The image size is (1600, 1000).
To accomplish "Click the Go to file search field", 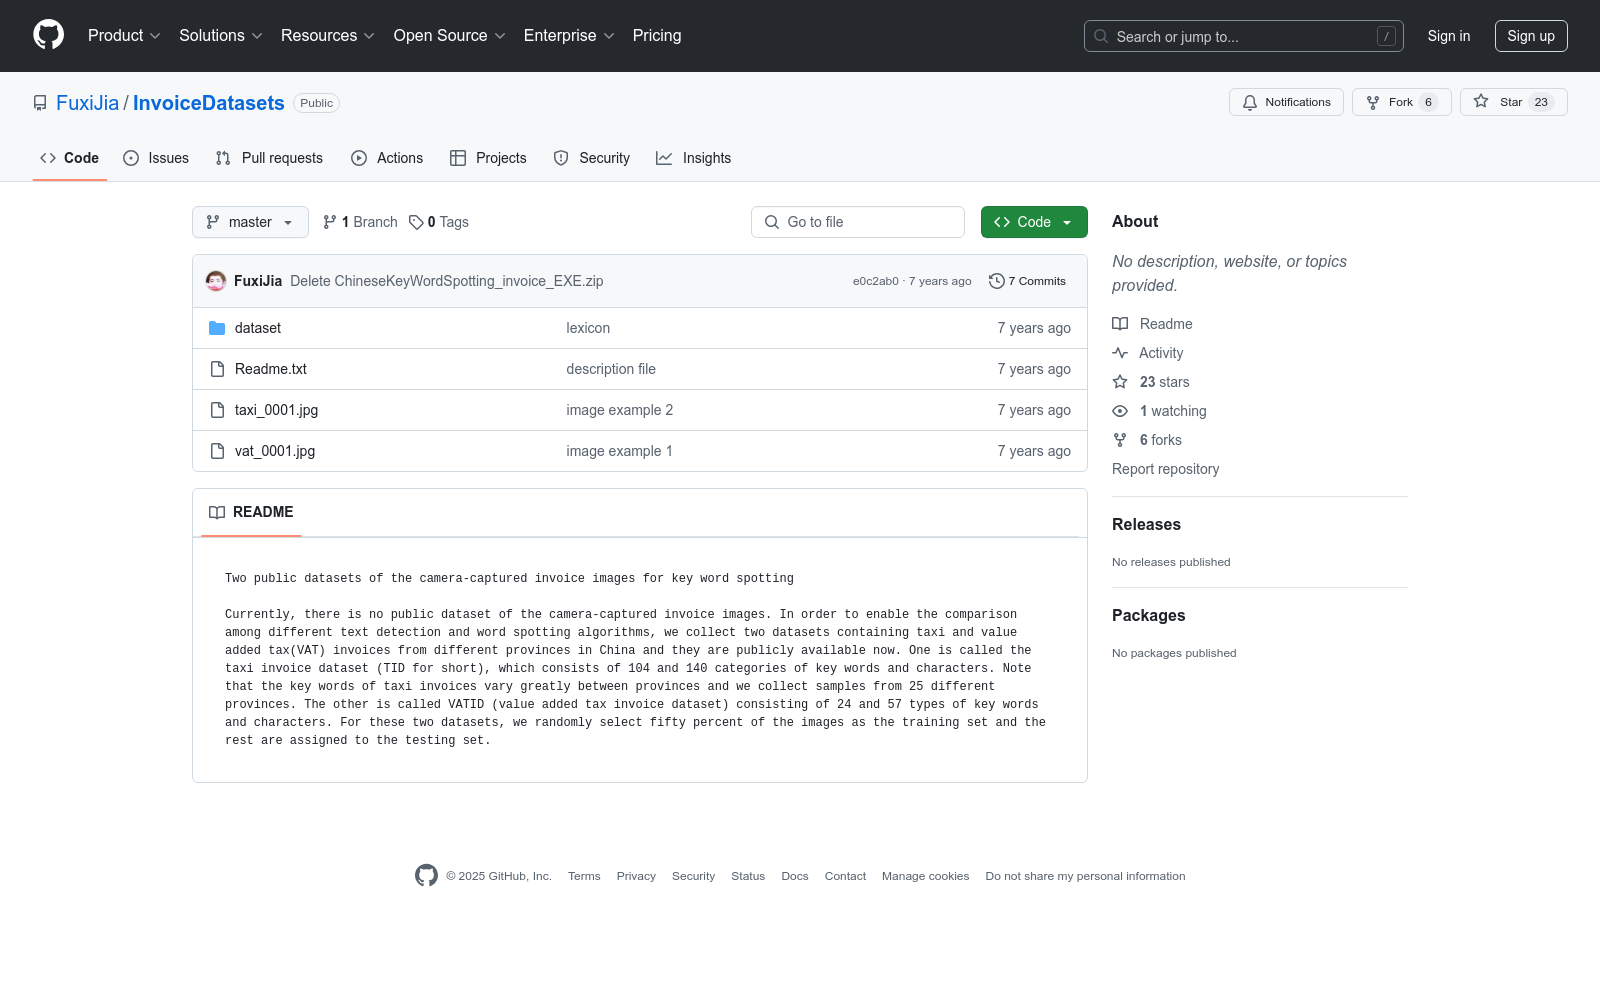I will point(858,222).
